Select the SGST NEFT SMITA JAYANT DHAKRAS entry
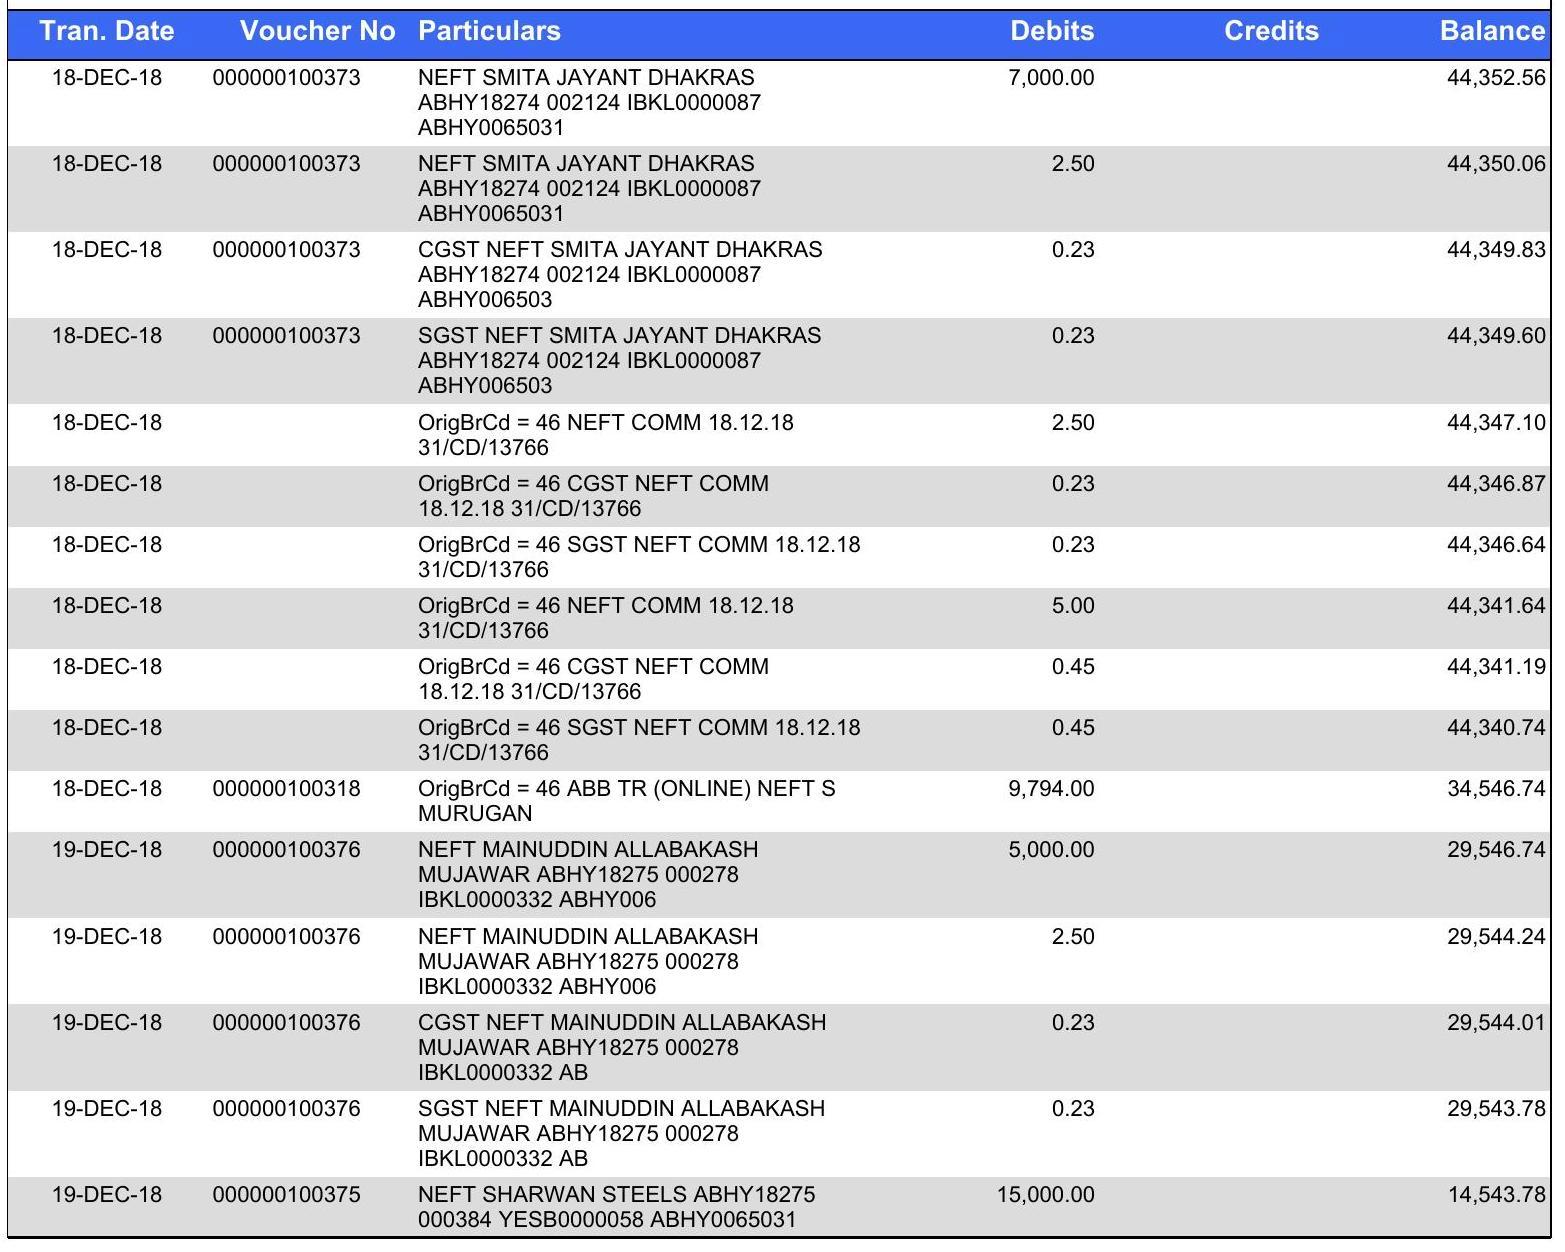This screenshot has width=1565, height=1252. coord(620,360)
